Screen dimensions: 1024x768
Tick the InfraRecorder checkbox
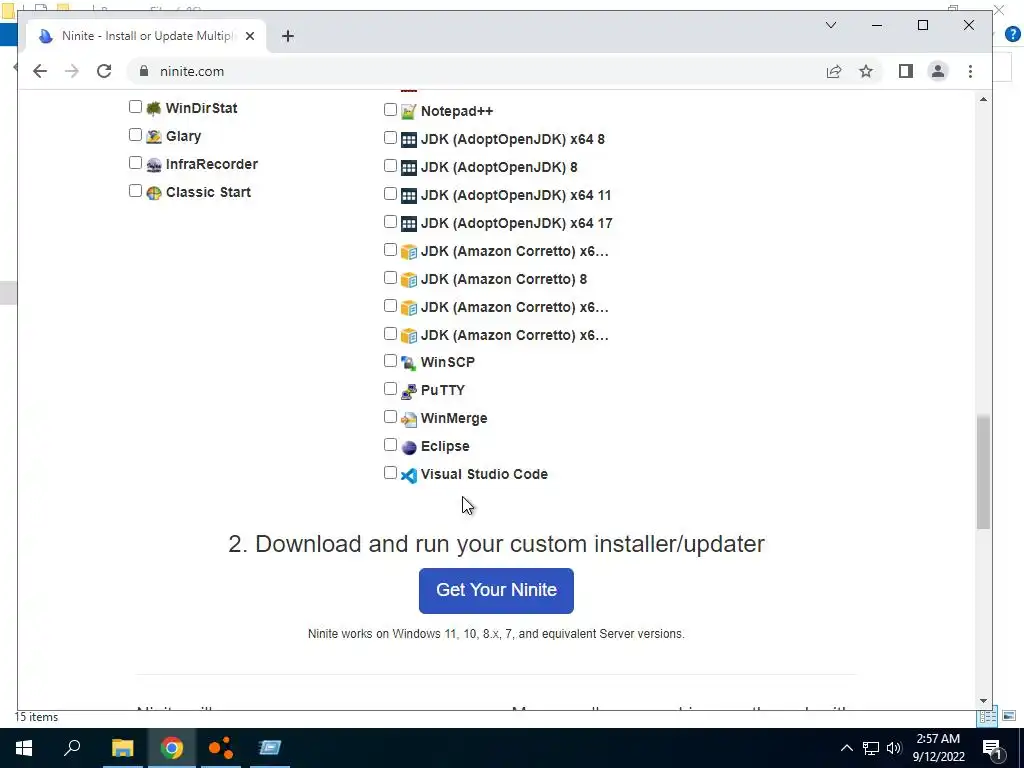tap(135, 163)
